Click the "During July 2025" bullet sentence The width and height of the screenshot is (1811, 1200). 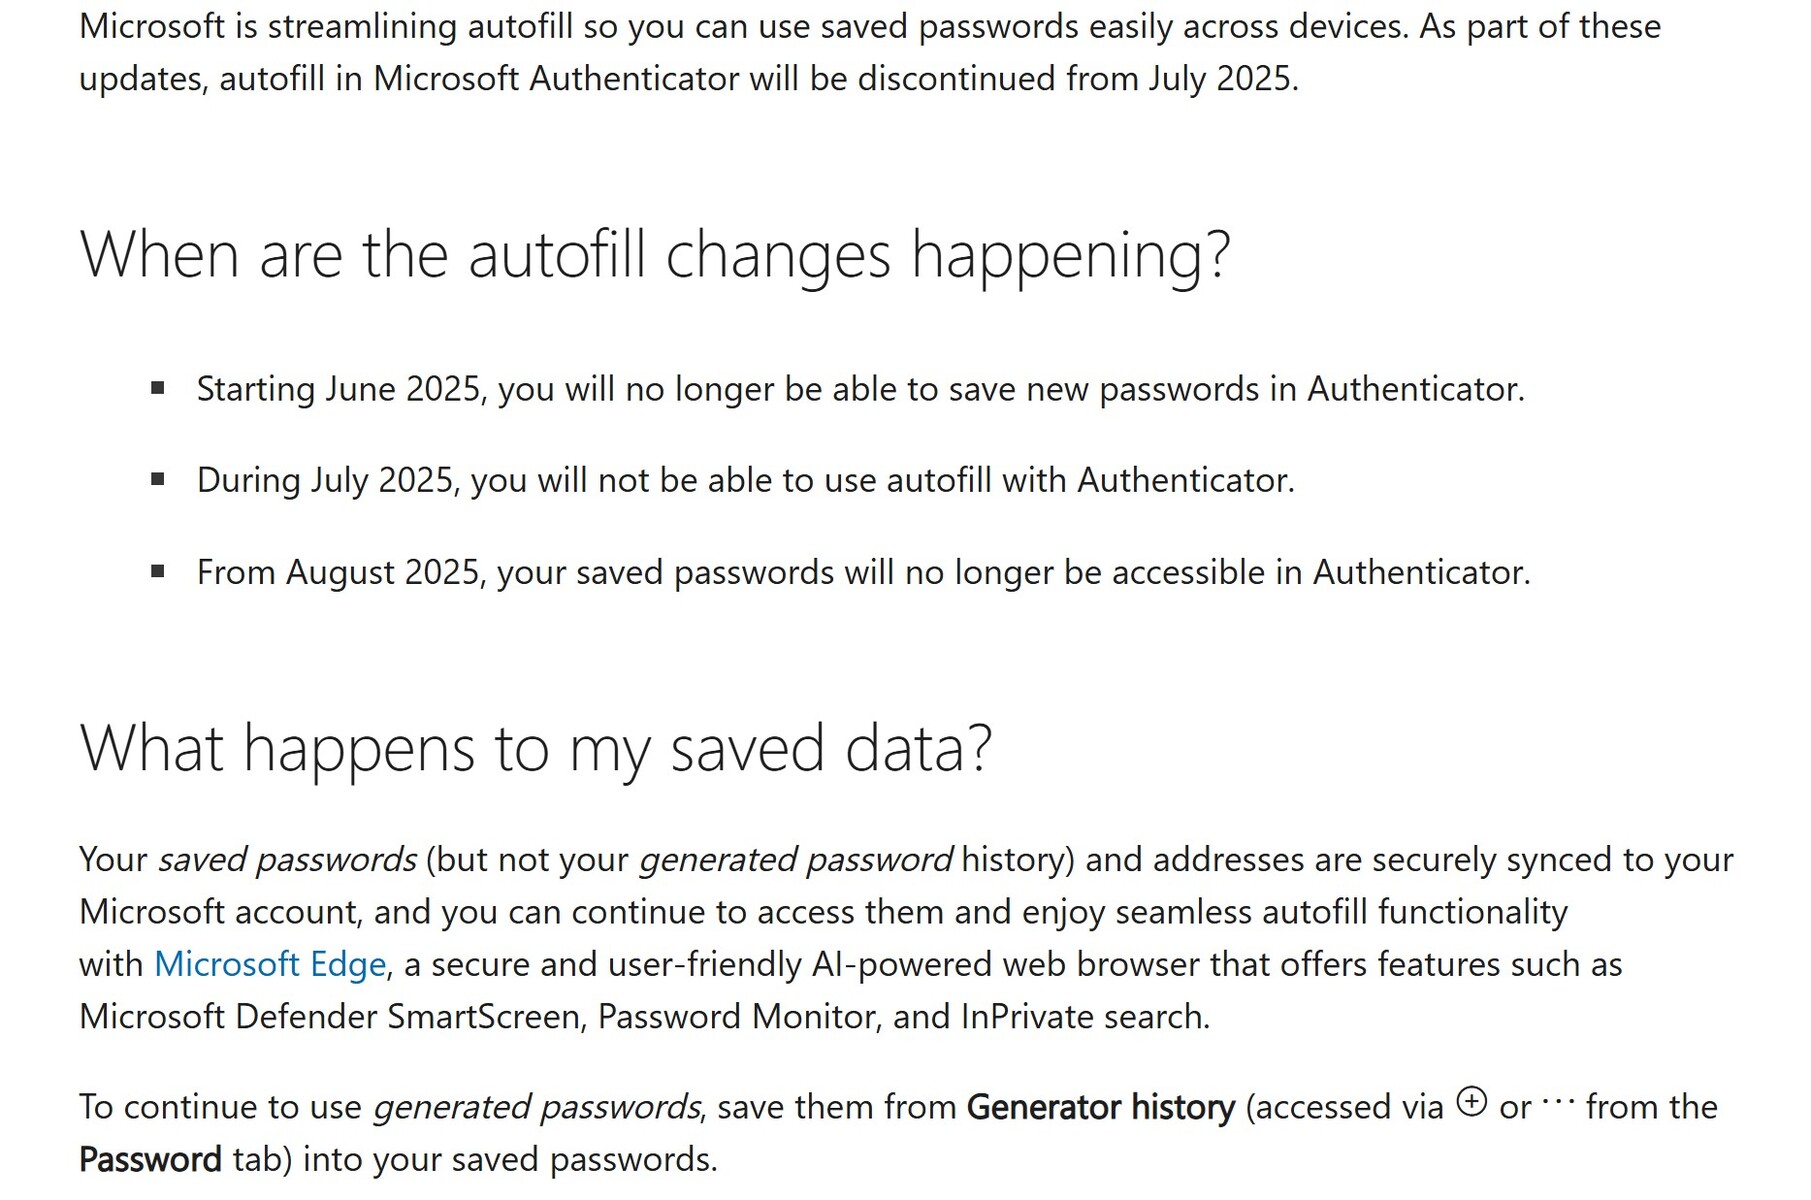[745, 481]
